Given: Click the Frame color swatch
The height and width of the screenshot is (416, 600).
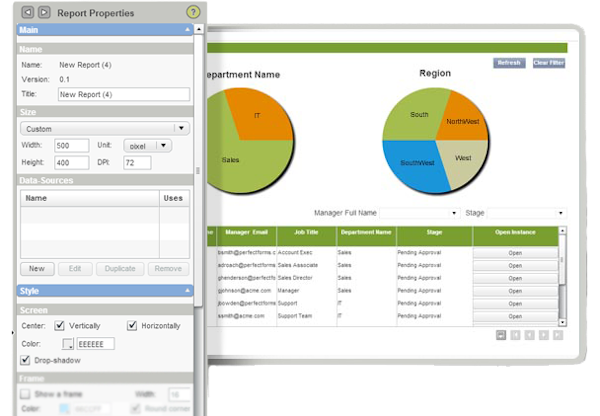Looking at the screenshot, I should coord(65,408).
